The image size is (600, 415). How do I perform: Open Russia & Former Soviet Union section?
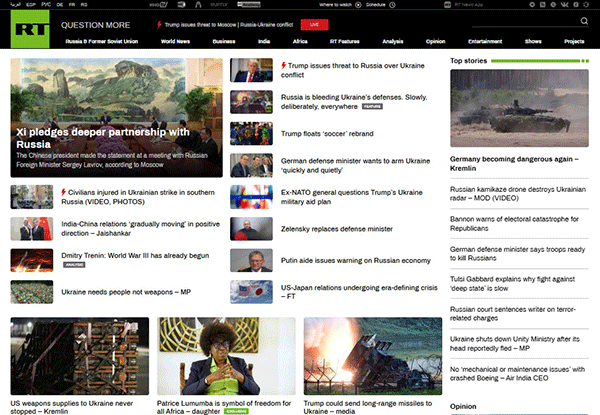tap(101, 41)
